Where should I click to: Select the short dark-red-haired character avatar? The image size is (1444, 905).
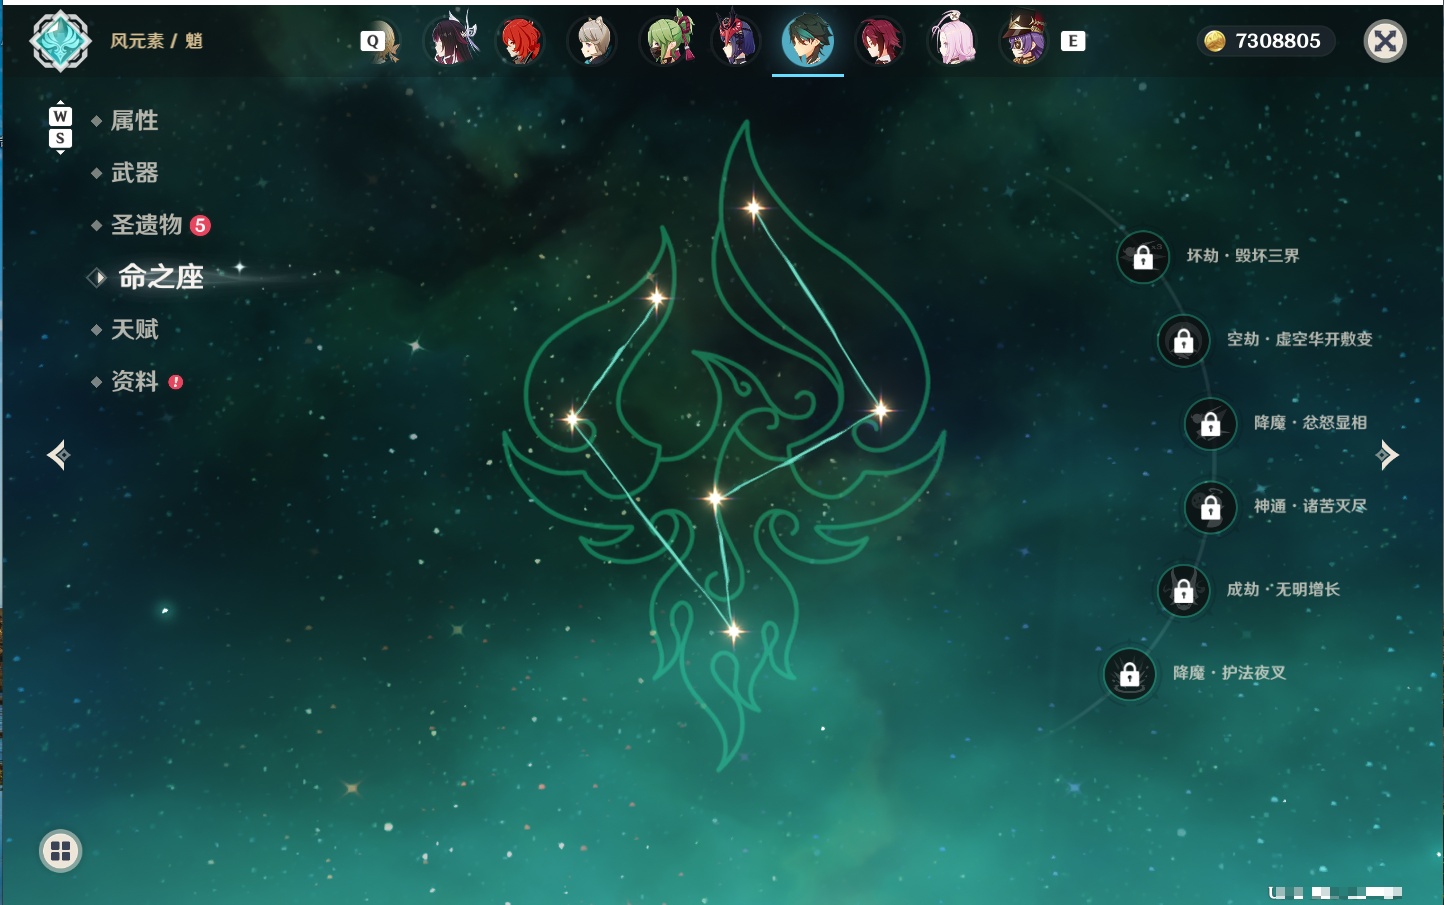[x=880, y=41]
